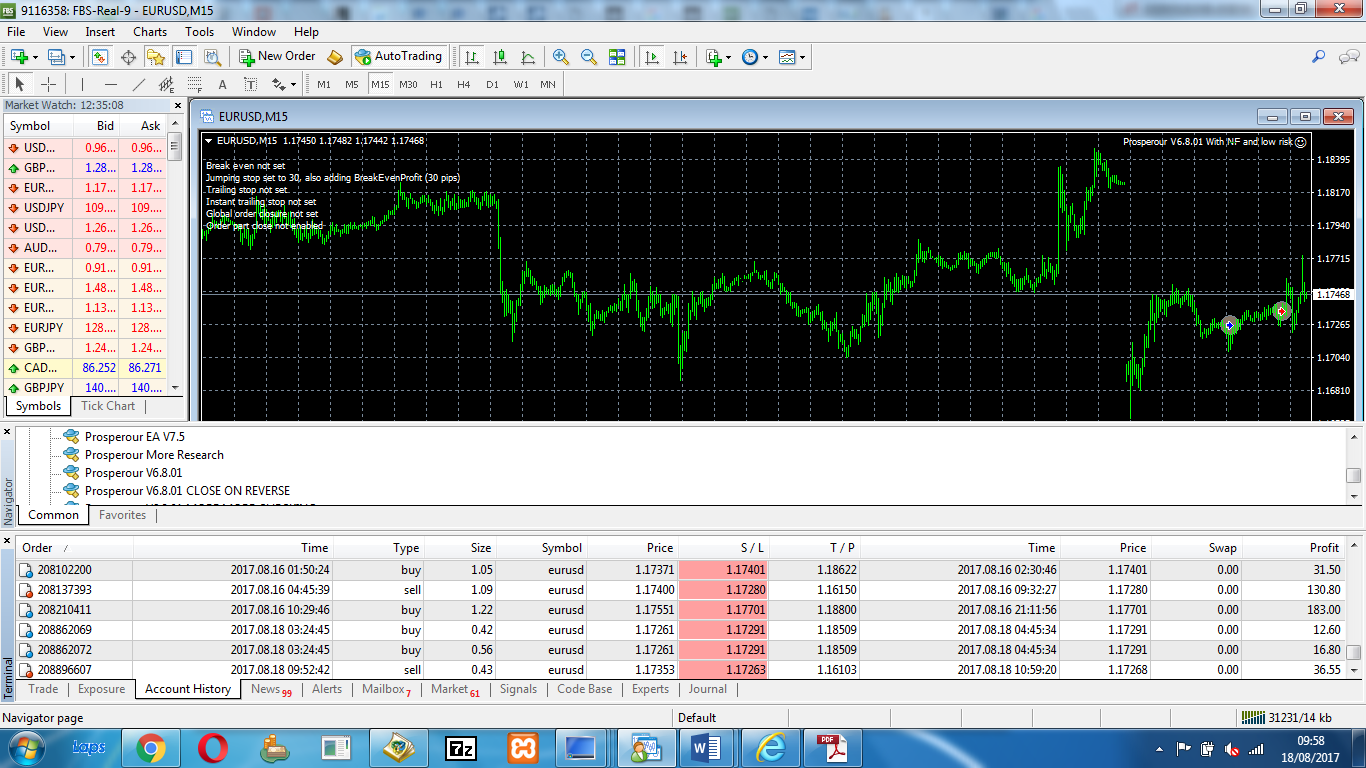Expand the New Chart dropdown arrow

pyautogui.click(x=34, y=57)
